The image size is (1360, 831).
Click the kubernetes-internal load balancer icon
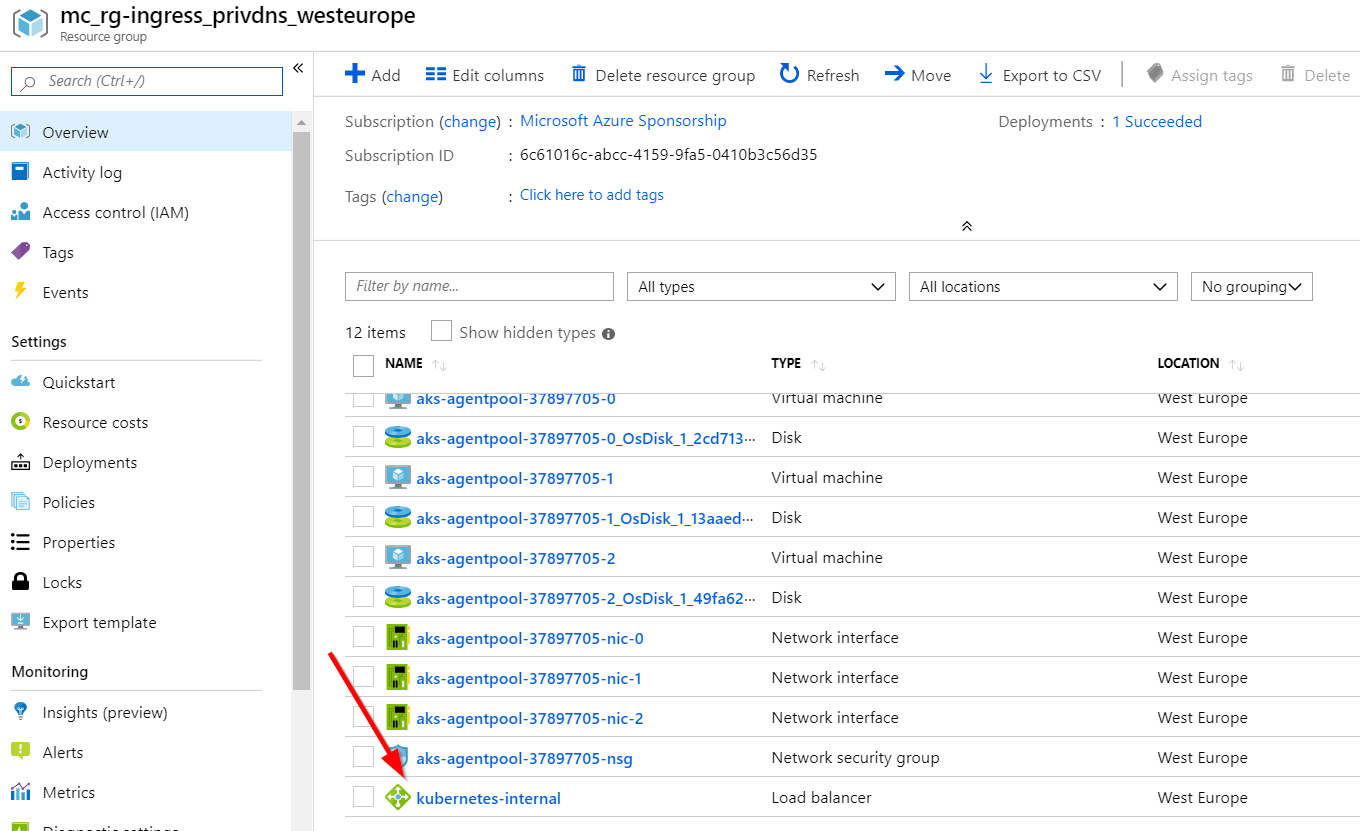tap(398, 797)
